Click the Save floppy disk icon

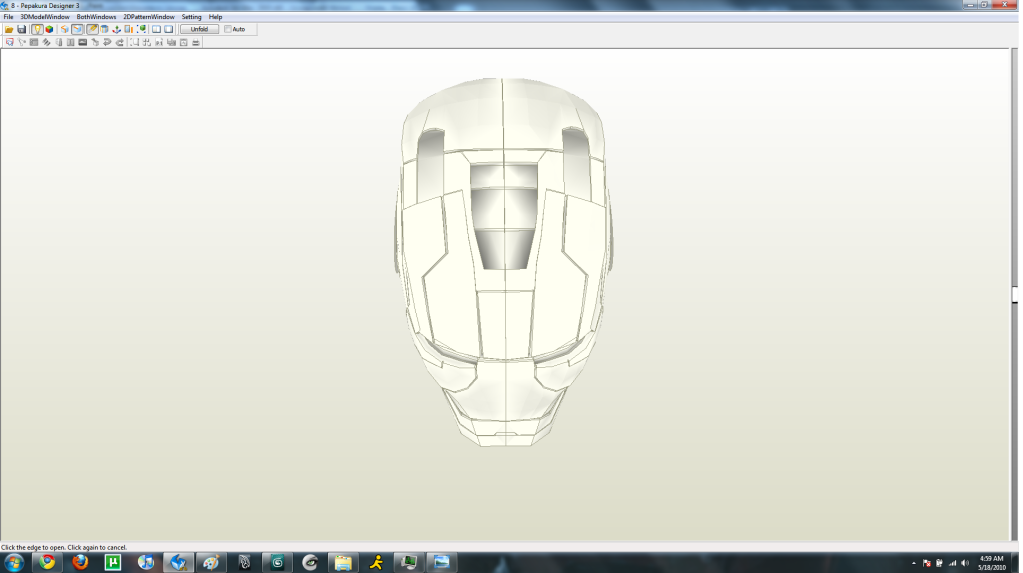coord(22,29)
